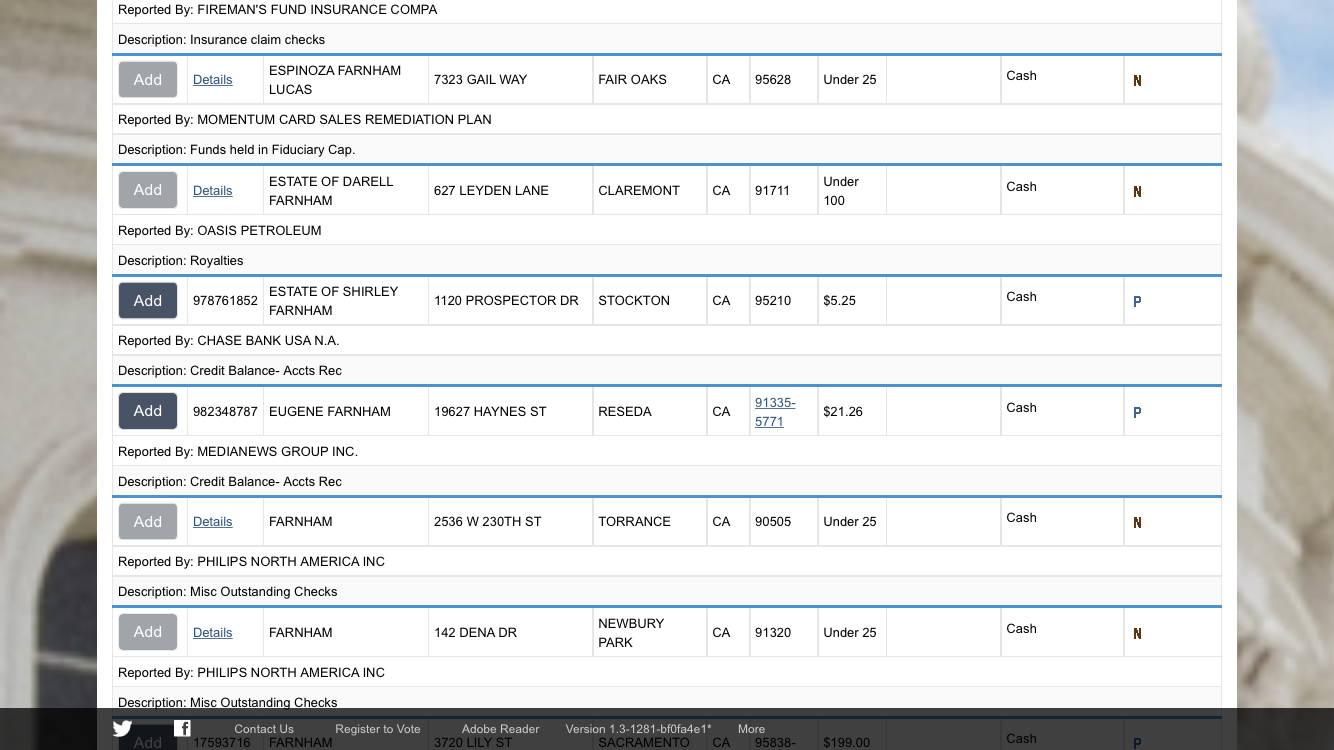The width and height of the screenshot is (1334, 750).
Task: Click the city FAIR OAKS
Action: coord(632,79)
